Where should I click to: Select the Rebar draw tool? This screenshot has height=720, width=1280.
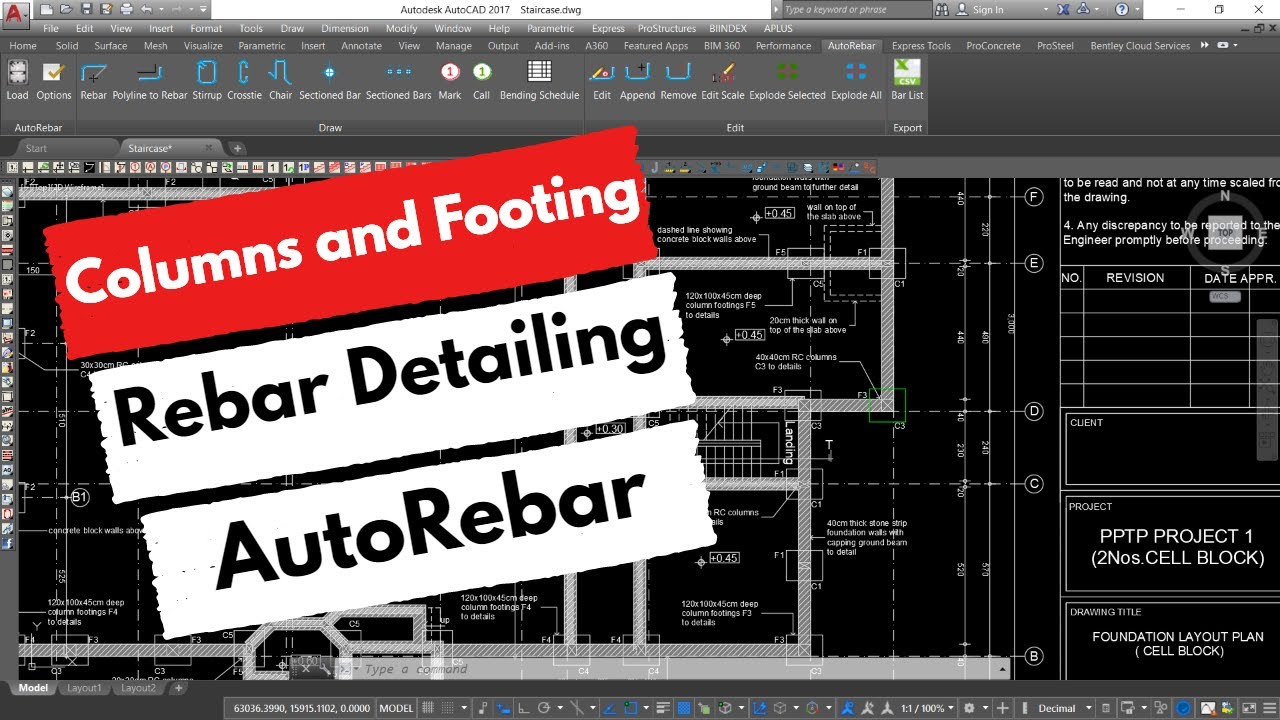pos(93,79)
